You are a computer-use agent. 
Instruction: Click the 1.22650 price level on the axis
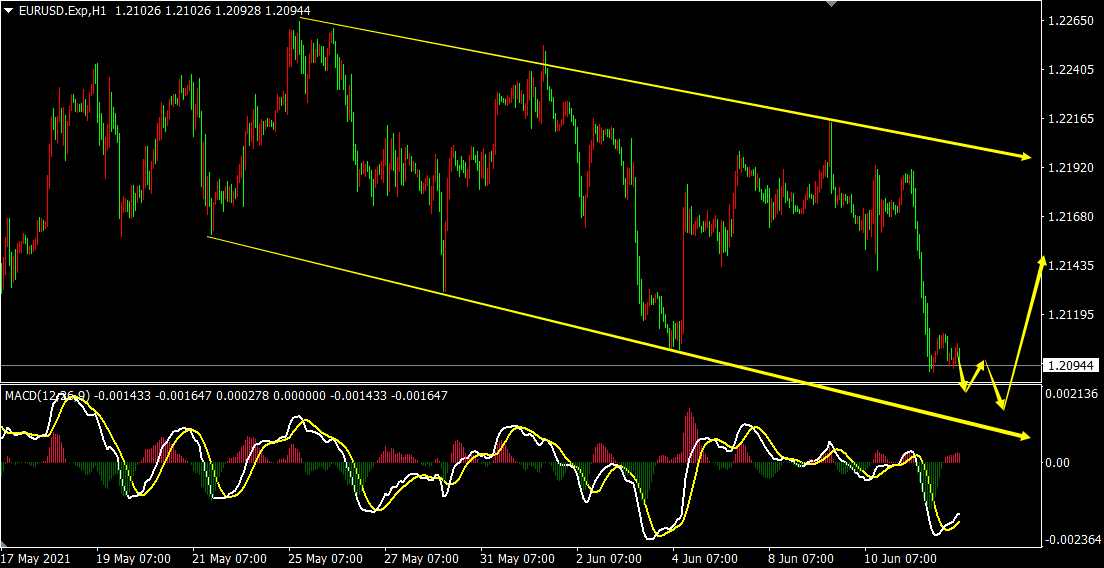click(1069, 21)
